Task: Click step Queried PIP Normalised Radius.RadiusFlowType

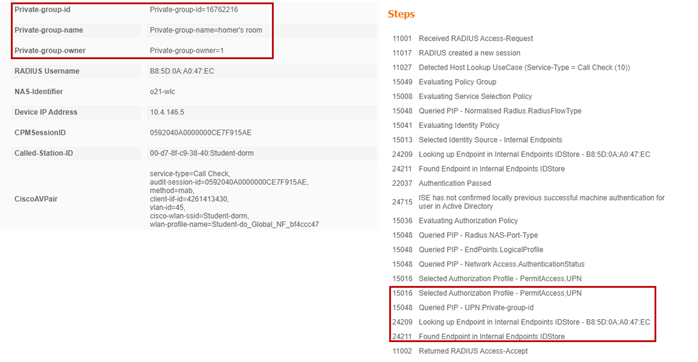Action: (x=487, y=110)
